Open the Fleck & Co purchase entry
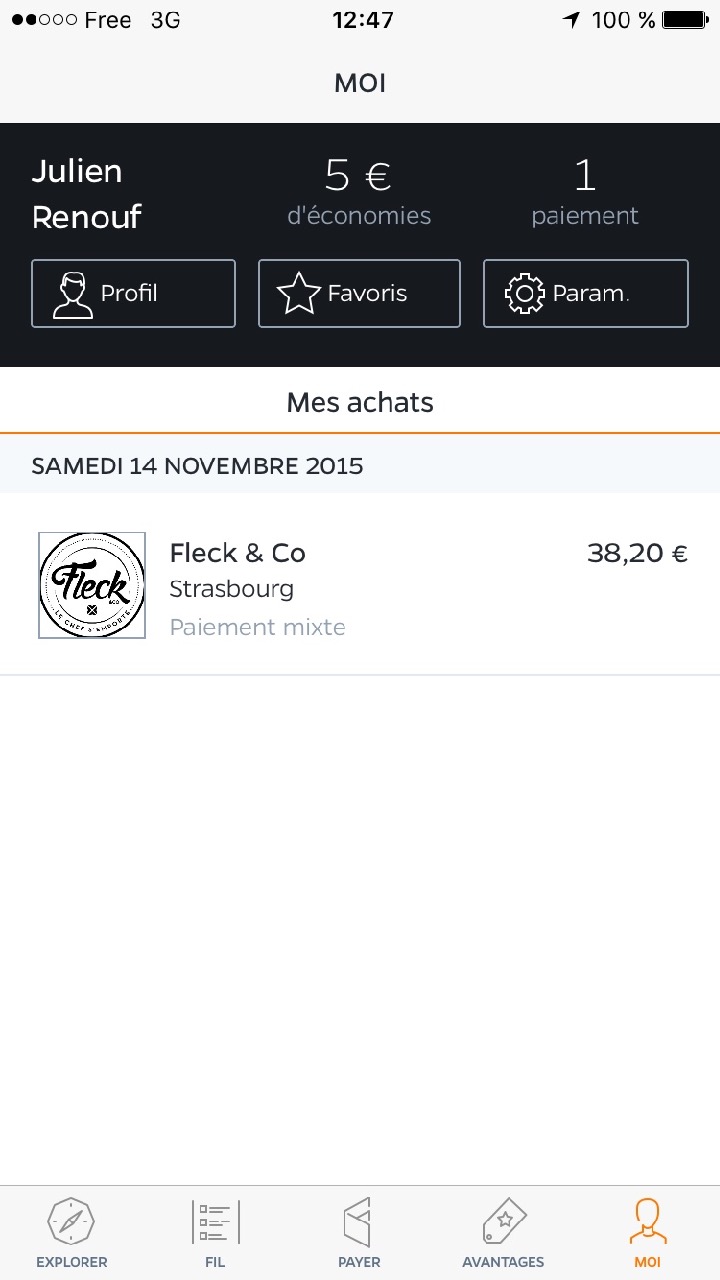720x1280 pixels. coord(360,585)
